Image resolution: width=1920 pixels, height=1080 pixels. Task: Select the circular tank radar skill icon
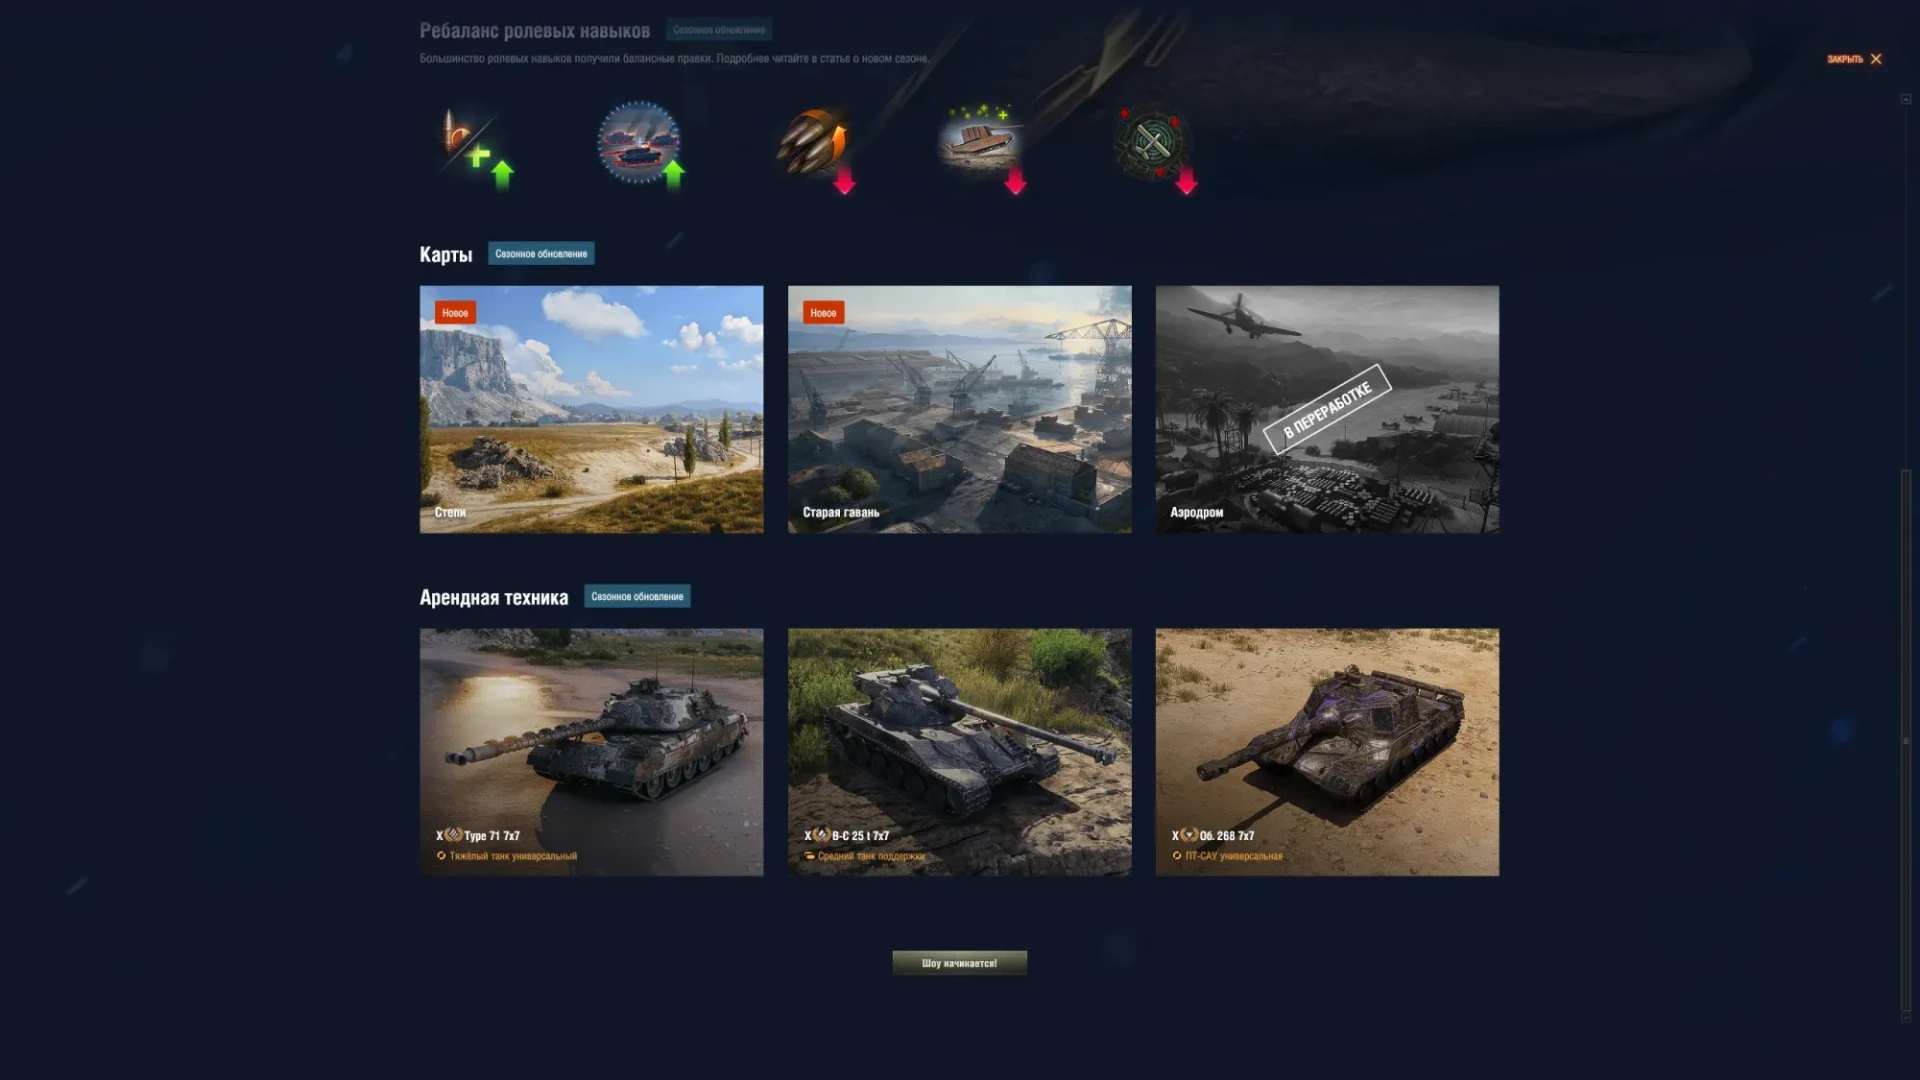(640, 144)
